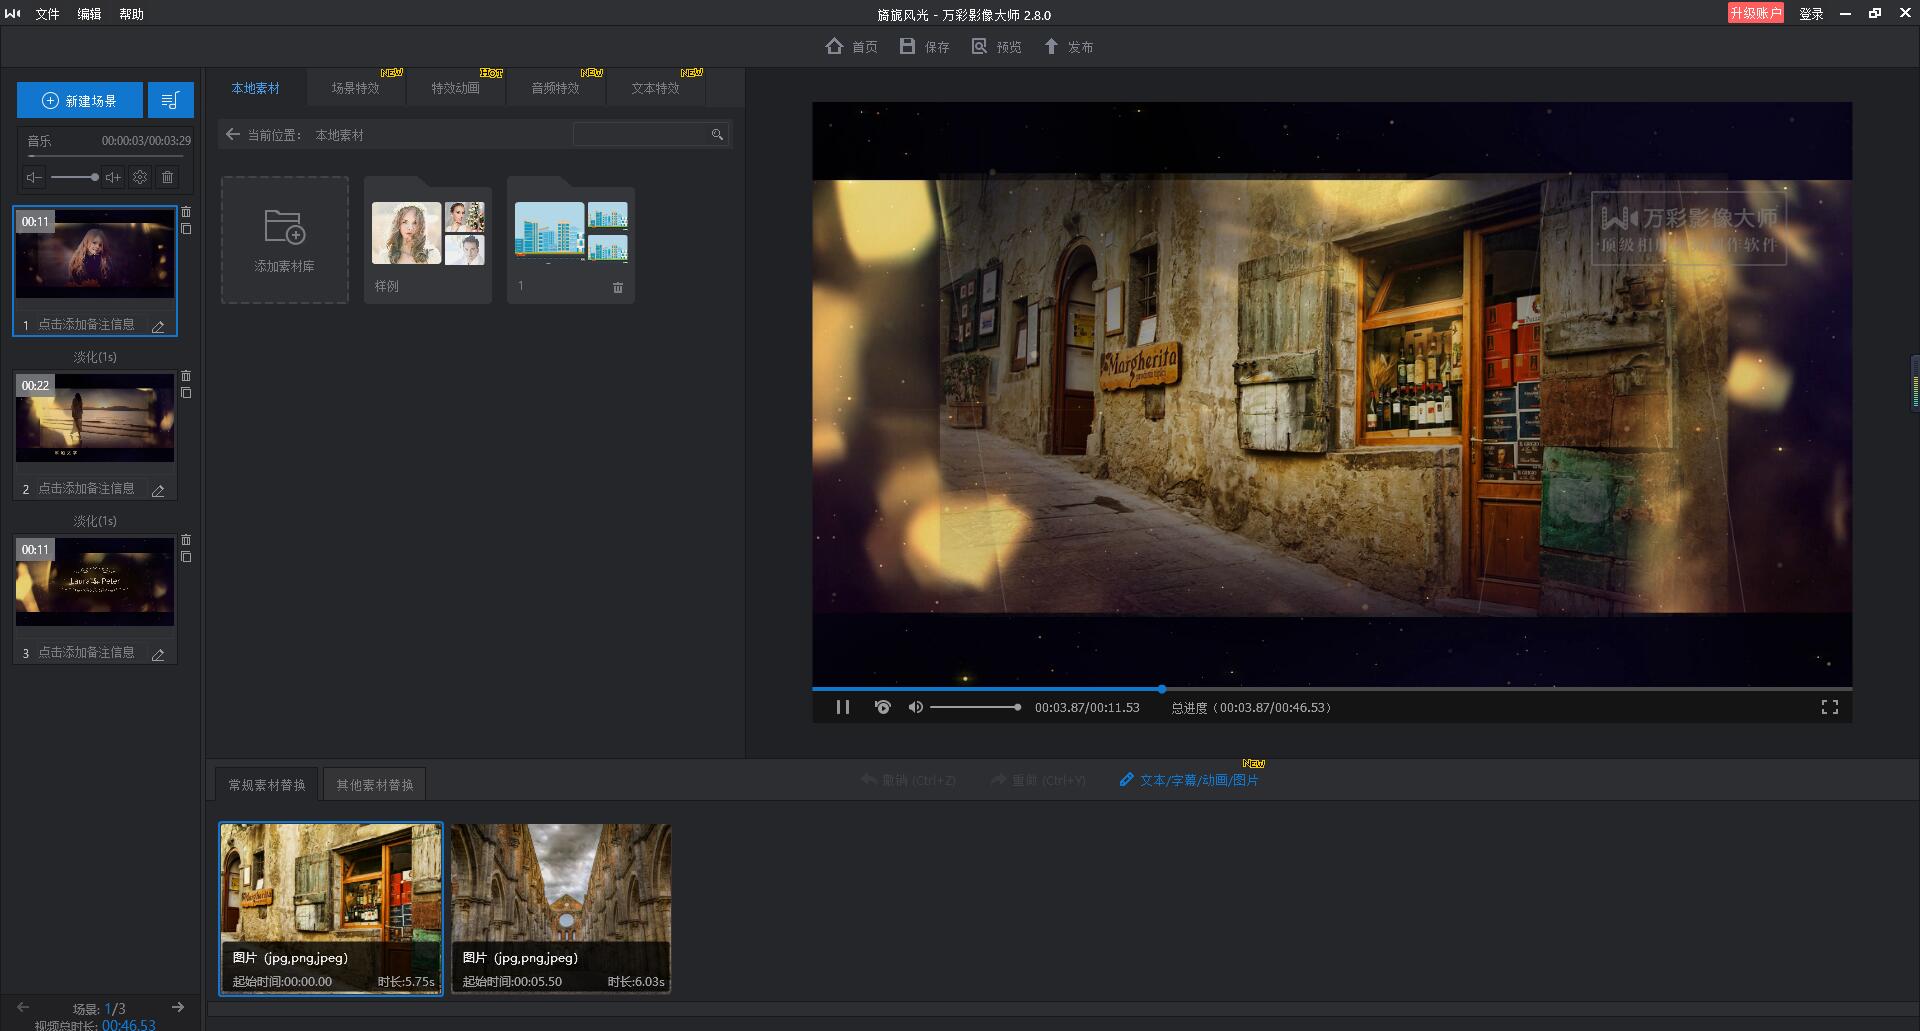Open music settings gear icon
Image resolution: width=1920 pixels, height=1031 pixels.
(140, 177)
